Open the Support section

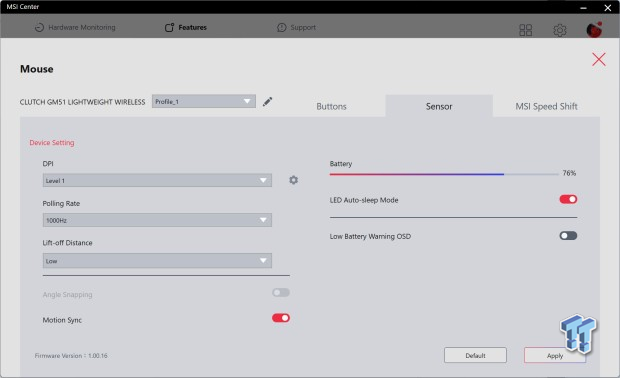click(296, 27)
